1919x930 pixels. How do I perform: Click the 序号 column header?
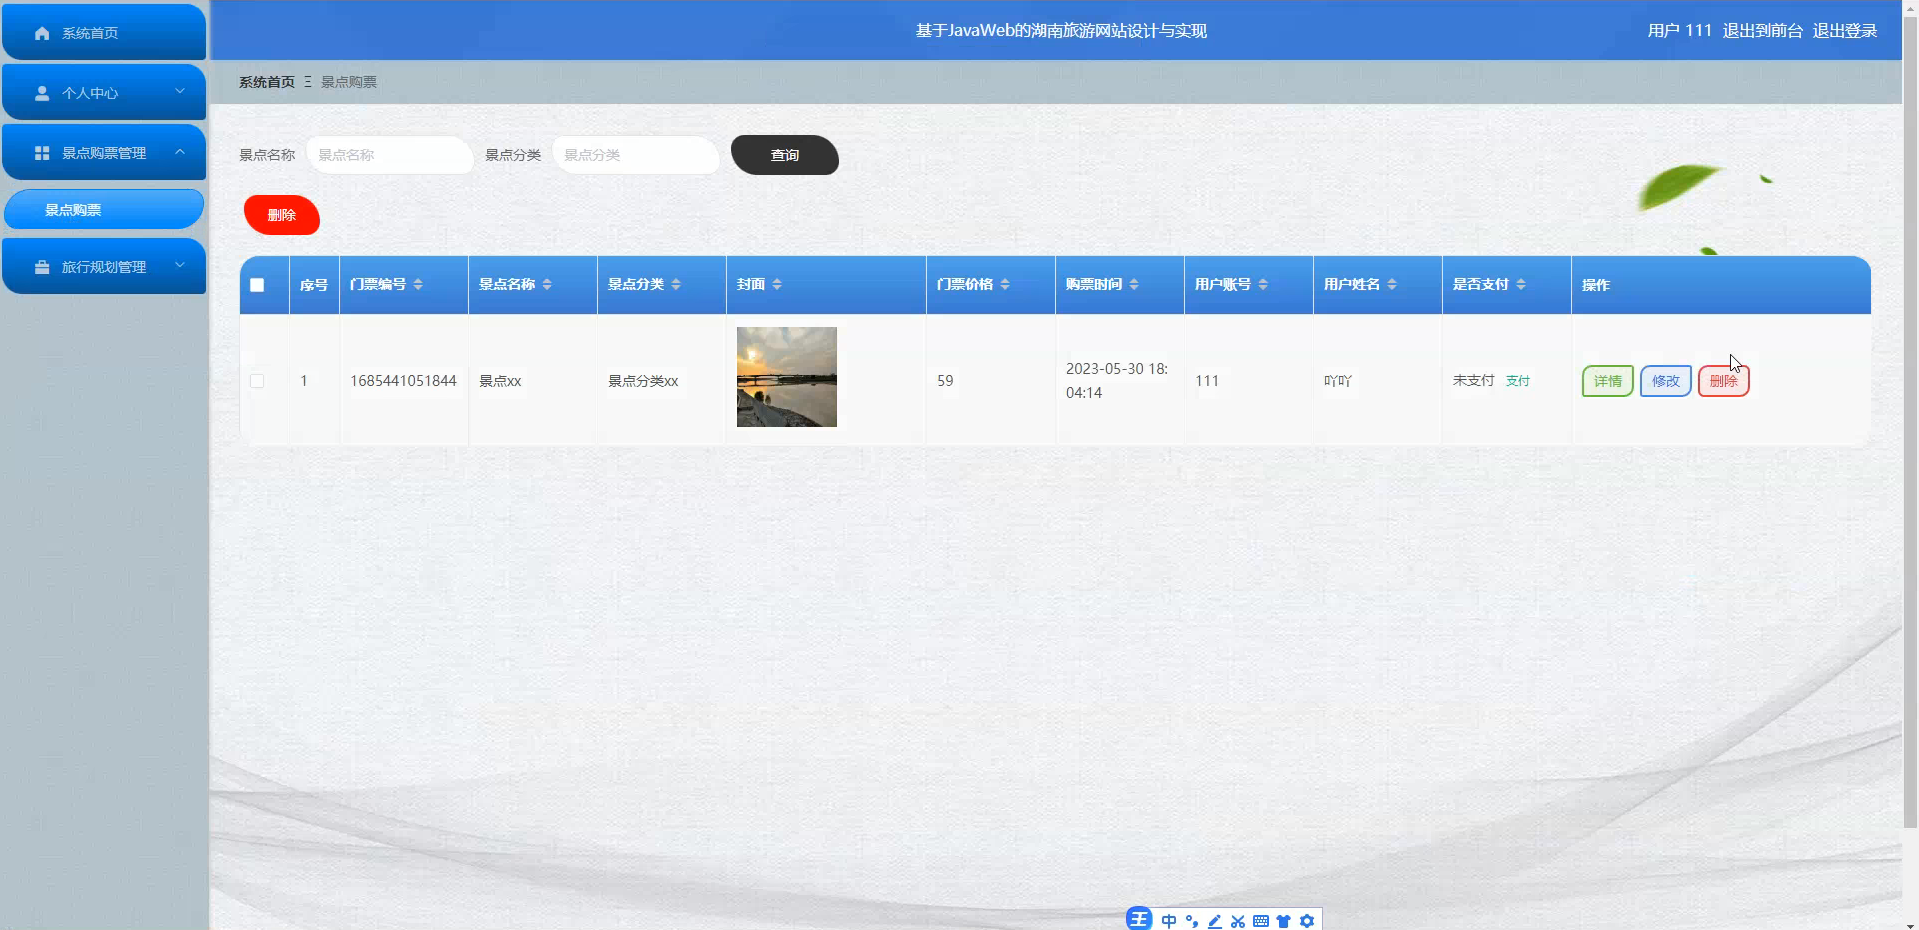(314, 285)
